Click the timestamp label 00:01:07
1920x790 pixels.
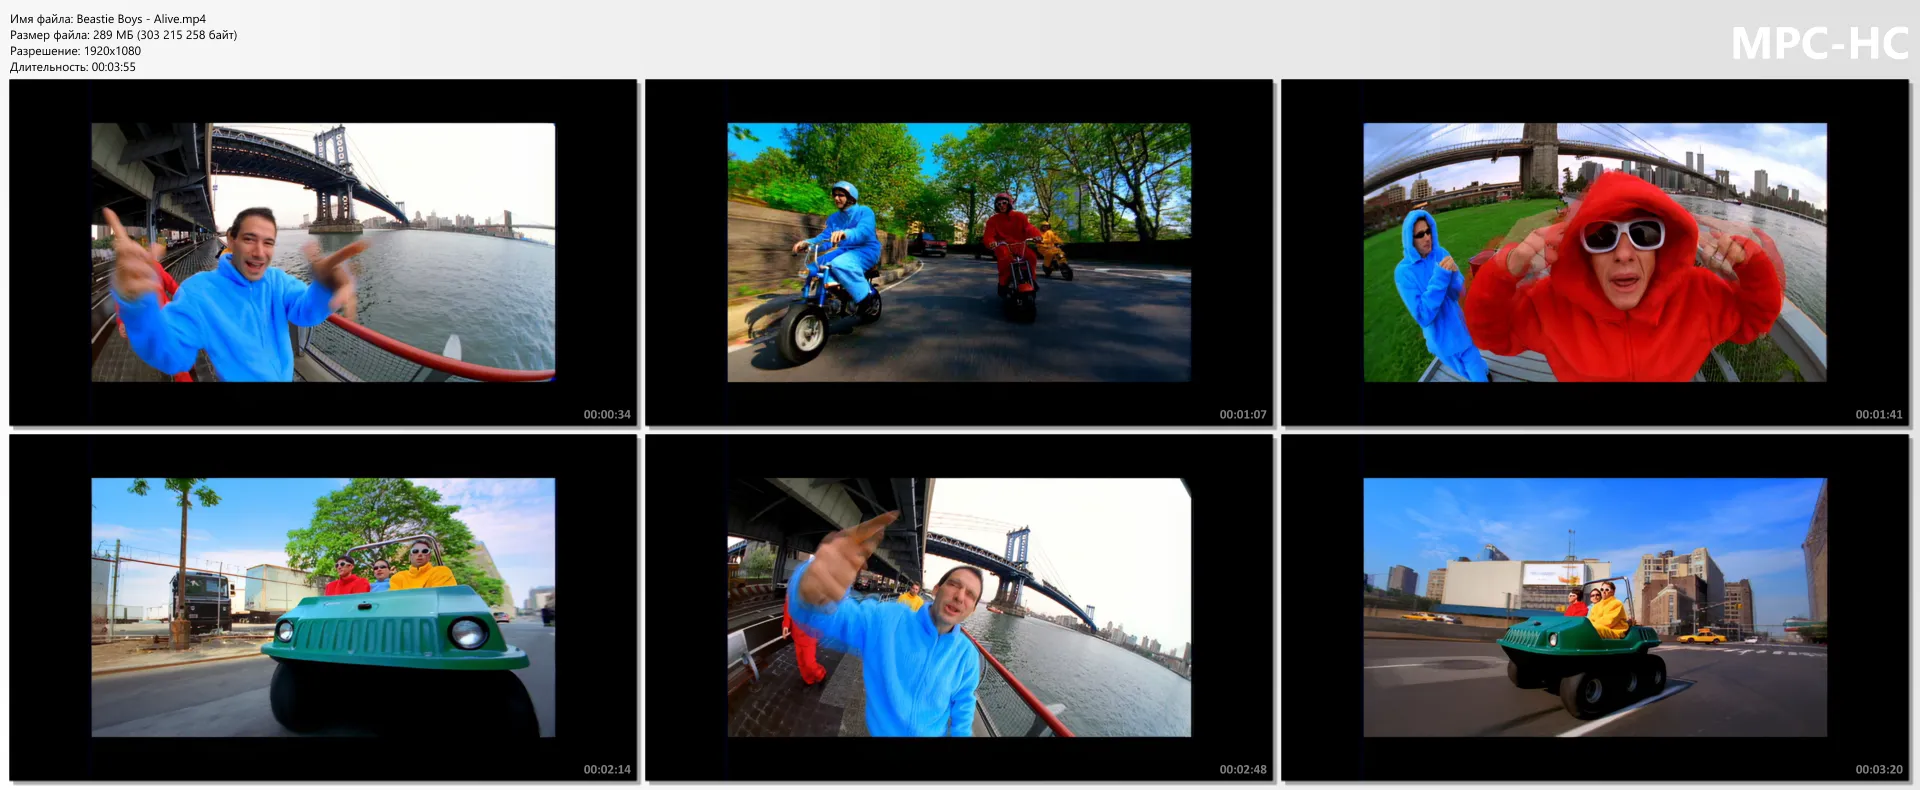point(1243,414)
